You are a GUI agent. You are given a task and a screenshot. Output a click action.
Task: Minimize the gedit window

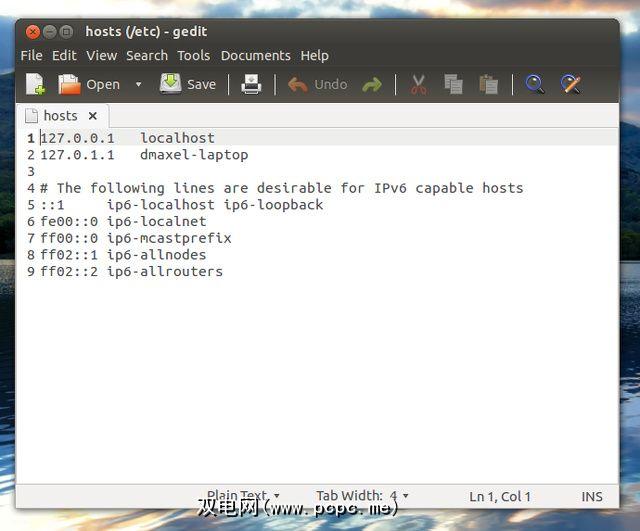point(50,32)
